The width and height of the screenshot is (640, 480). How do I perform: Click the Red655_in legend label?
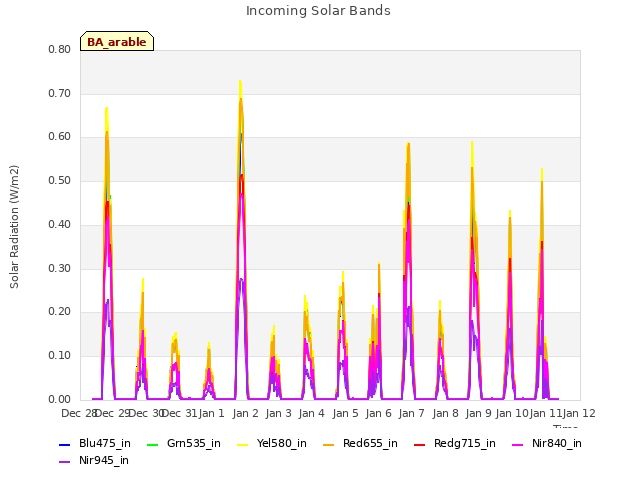click(370, 443)
